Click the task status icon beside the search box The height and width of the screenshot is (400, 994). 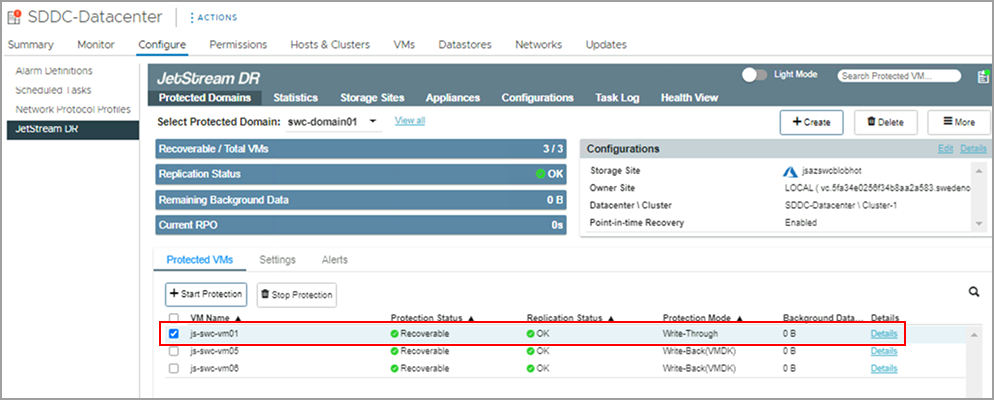982,76
